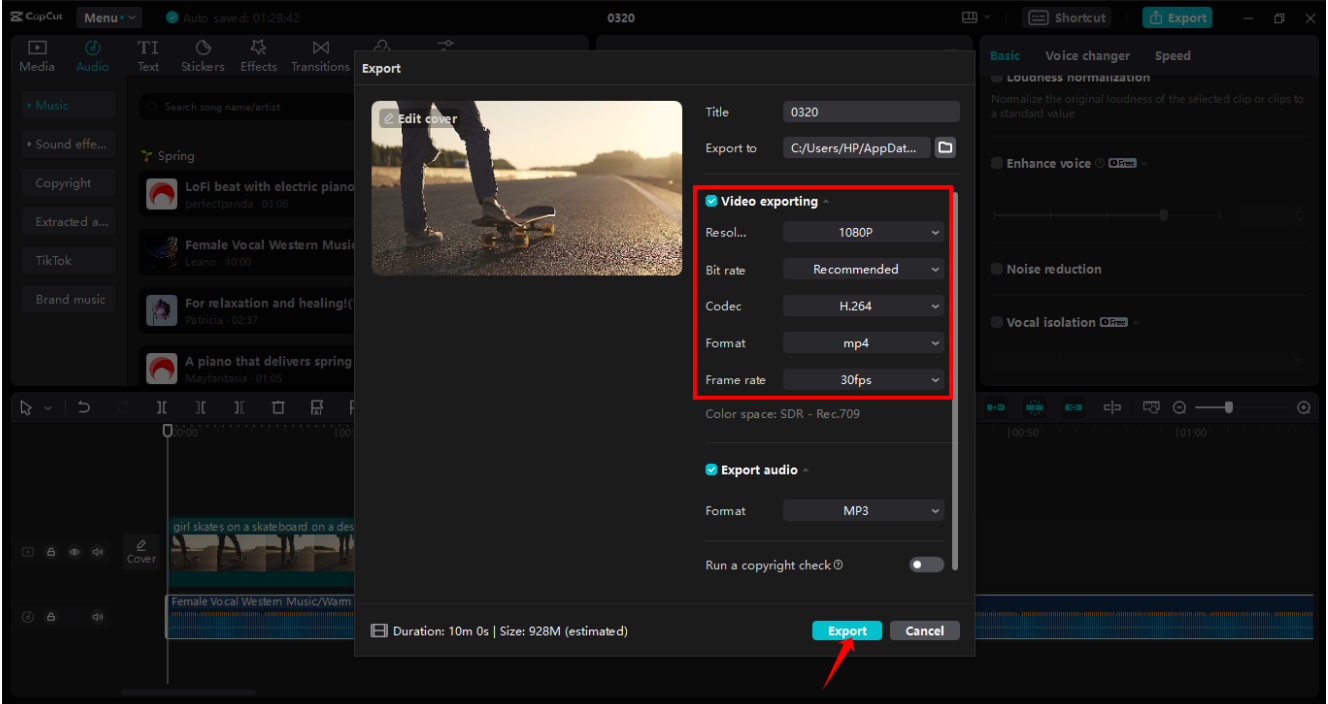Switch to the Basic tab

(1005, 56)
